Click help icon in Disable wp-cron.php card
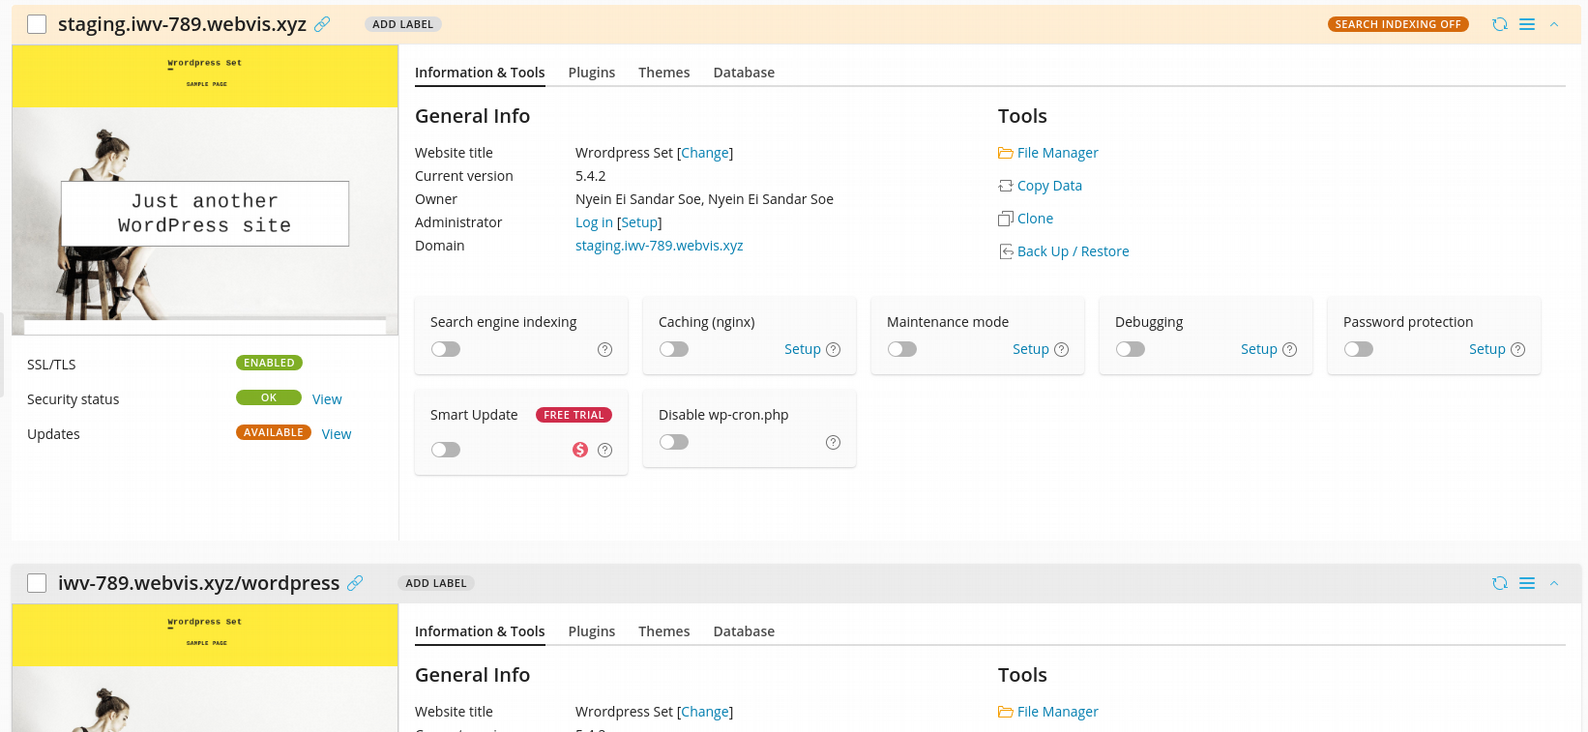The height and width of the screenshot is (732, 1588). point(833,442)
